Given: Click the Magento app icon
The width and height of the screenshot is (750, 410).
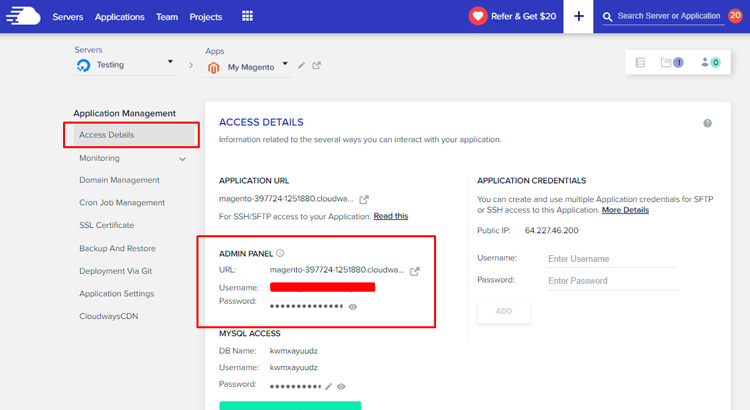Looking at the screenshot, I should [213, 67].
